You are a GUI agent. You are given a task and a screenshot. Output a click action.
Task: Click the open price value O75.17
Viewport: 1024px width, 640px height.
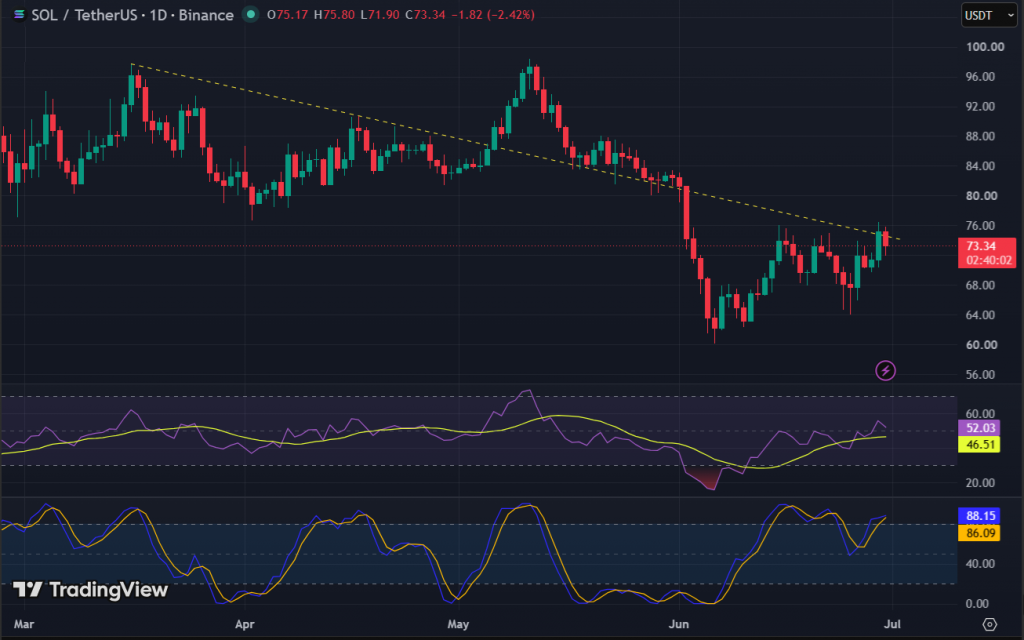click(x=287, y=15)
